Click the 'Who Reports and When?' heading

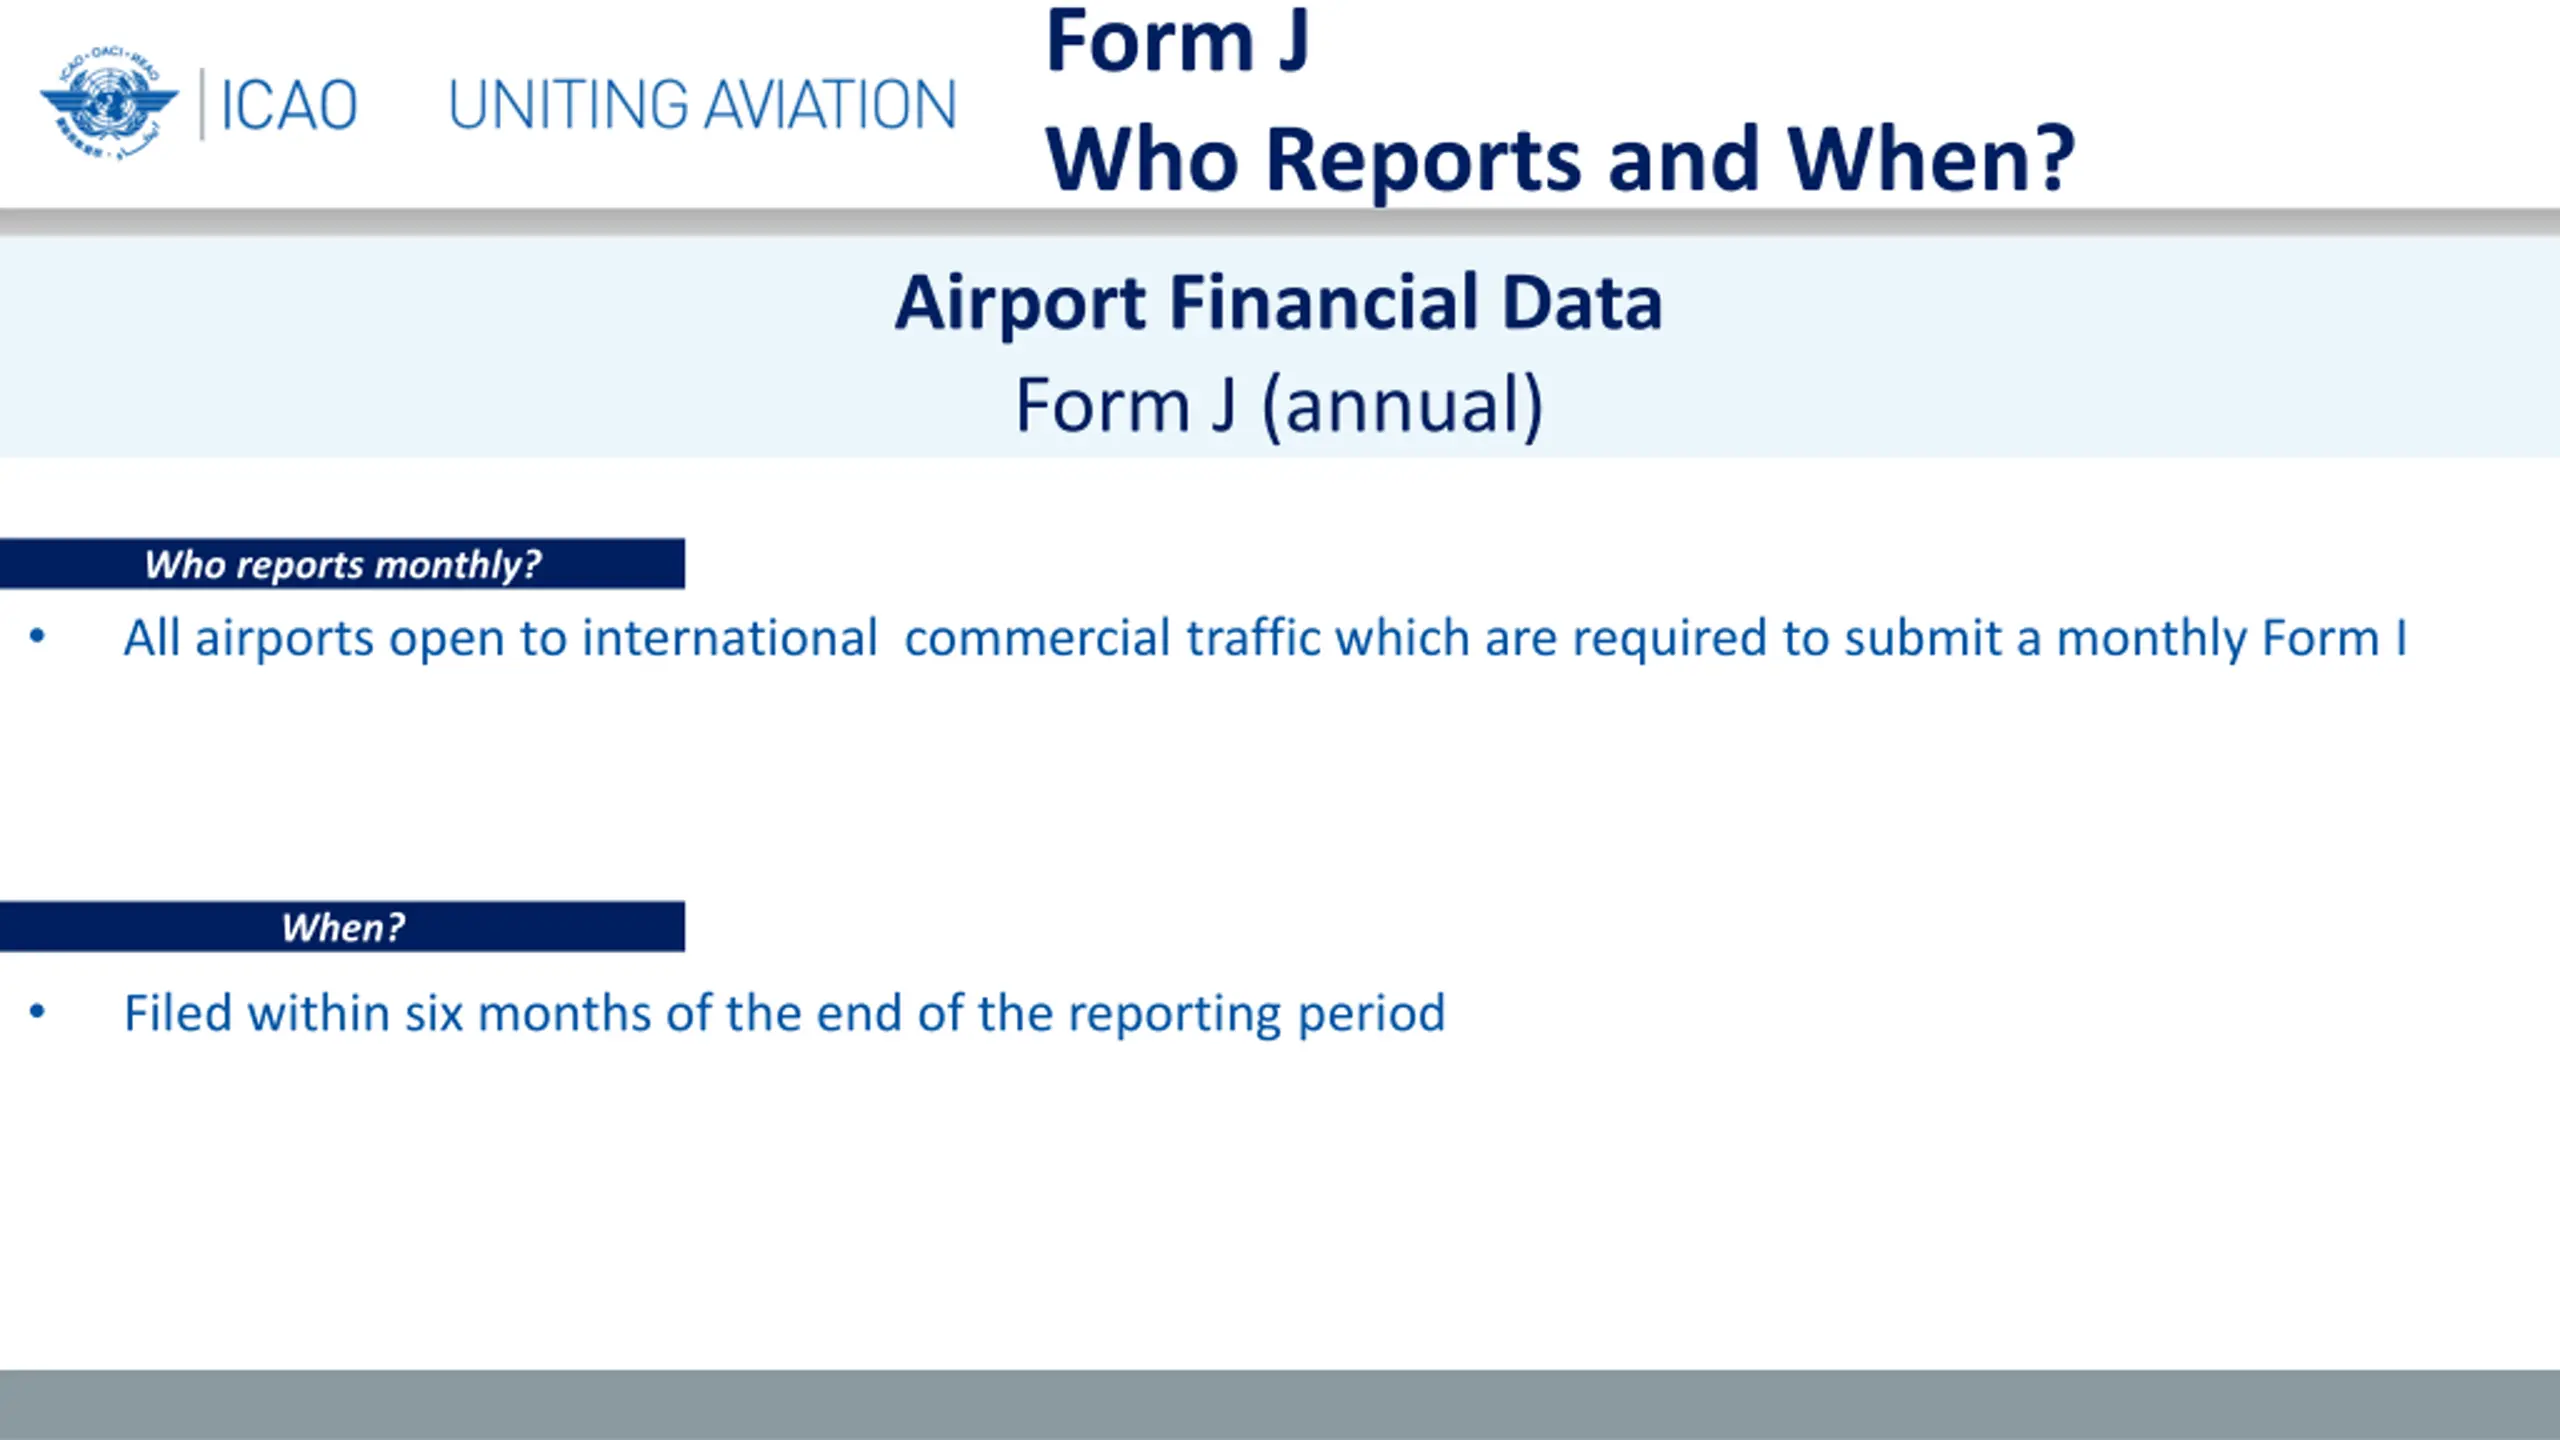point(1560,160)
